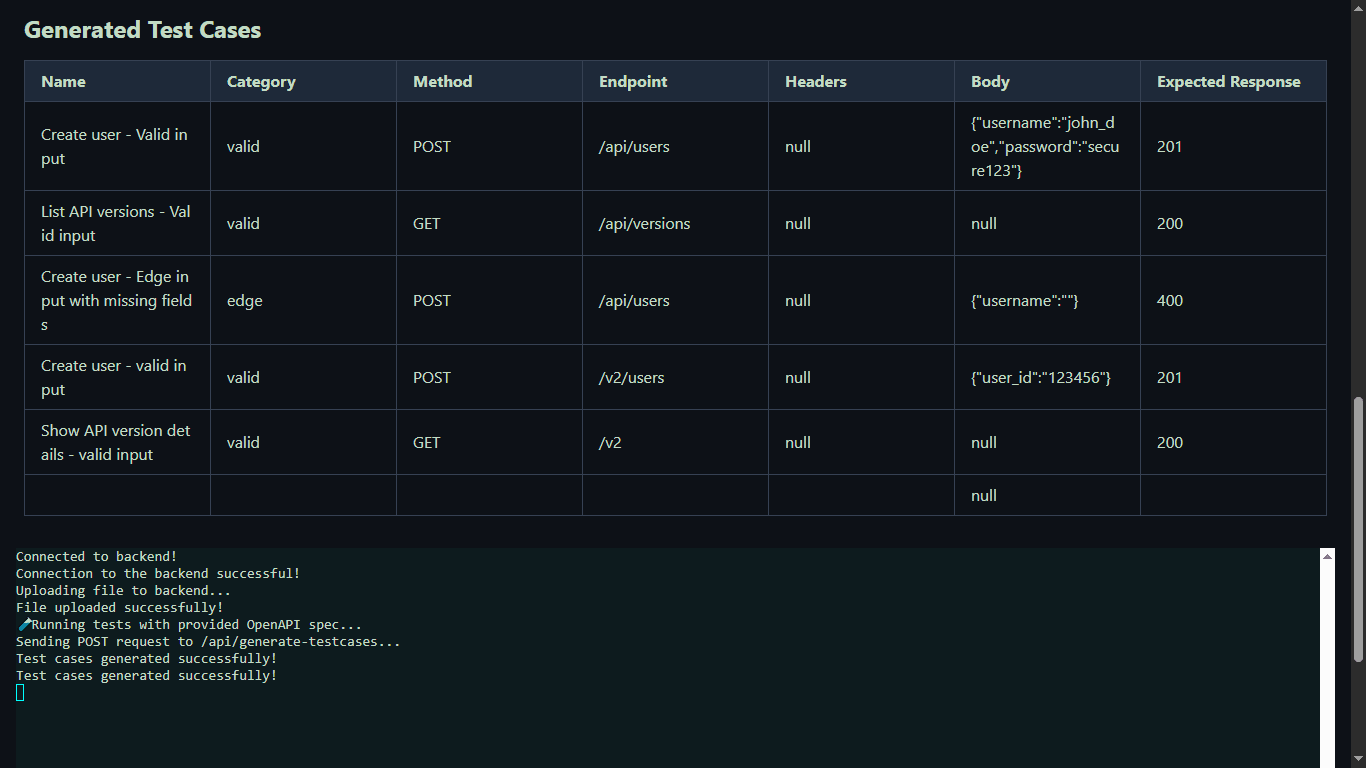Click the Uploading file to backend line
The width and height of the screenshot is (1366, 768).
click(123, 590)
